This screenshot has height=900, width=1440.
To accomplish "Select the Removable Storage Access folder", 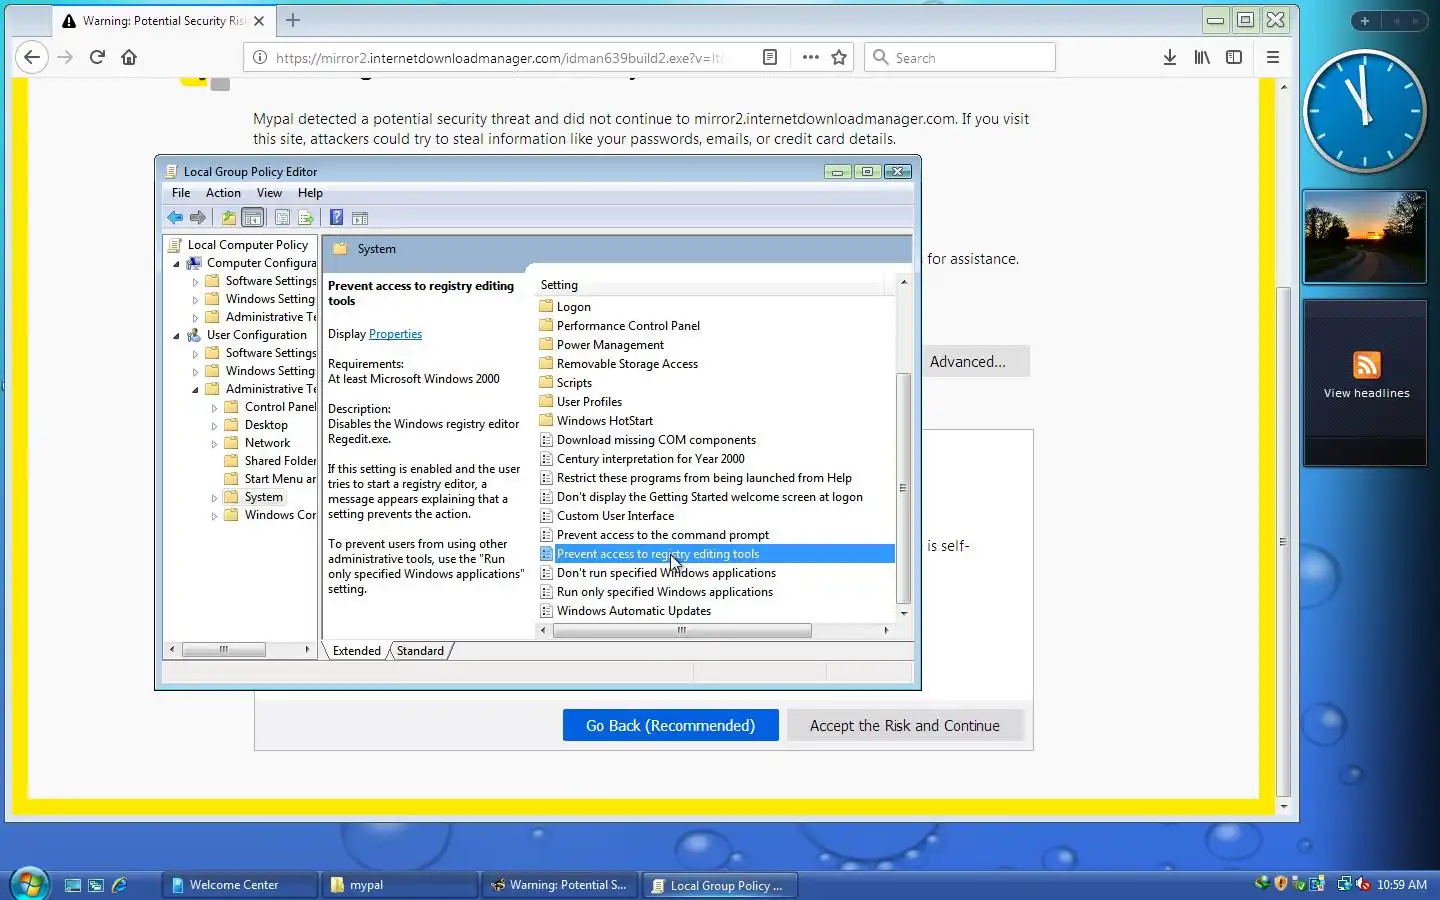I will (x=627, y=364).
